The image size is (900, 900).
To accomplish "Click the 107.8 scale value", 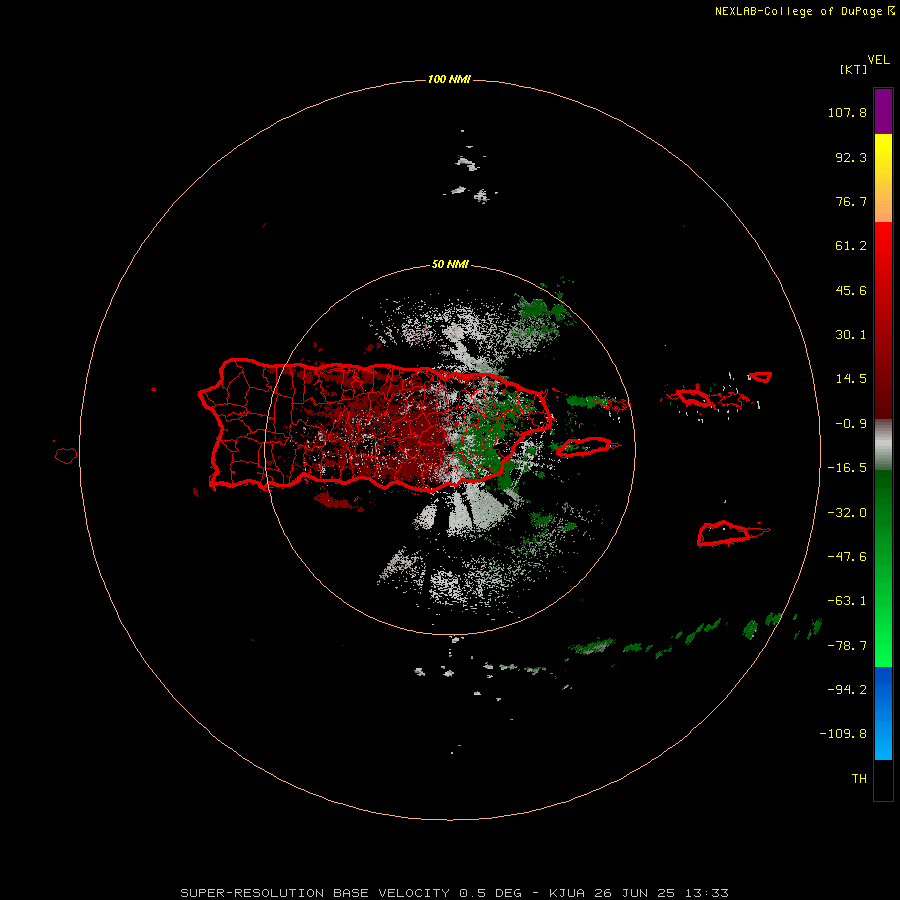I will (847, 112).
